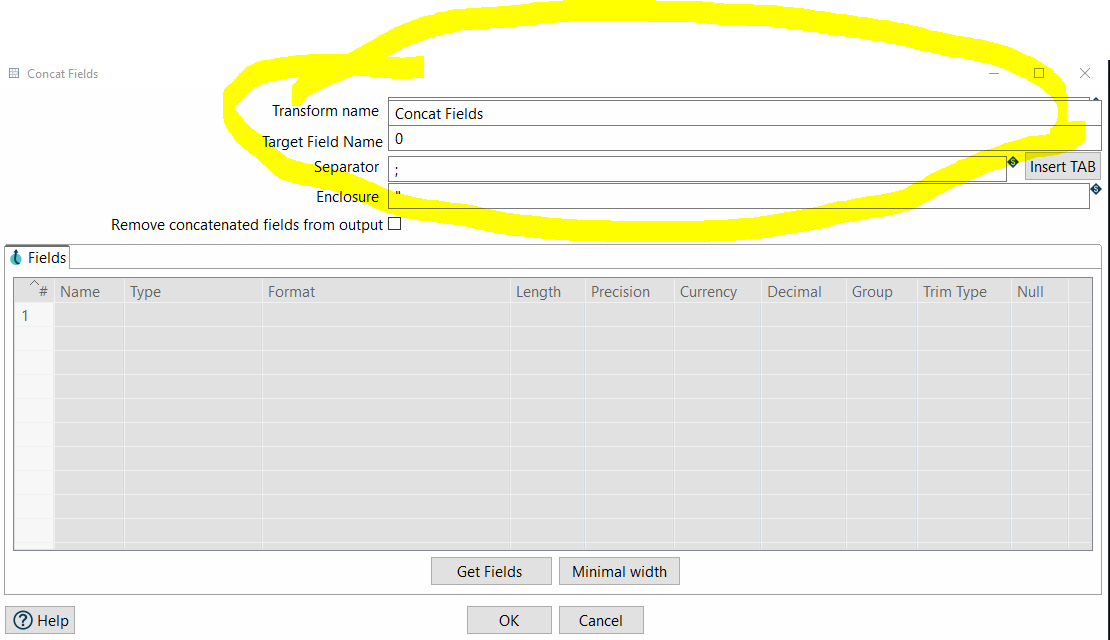
Task: Click the Currency column header
Action: tap(718, 291)
